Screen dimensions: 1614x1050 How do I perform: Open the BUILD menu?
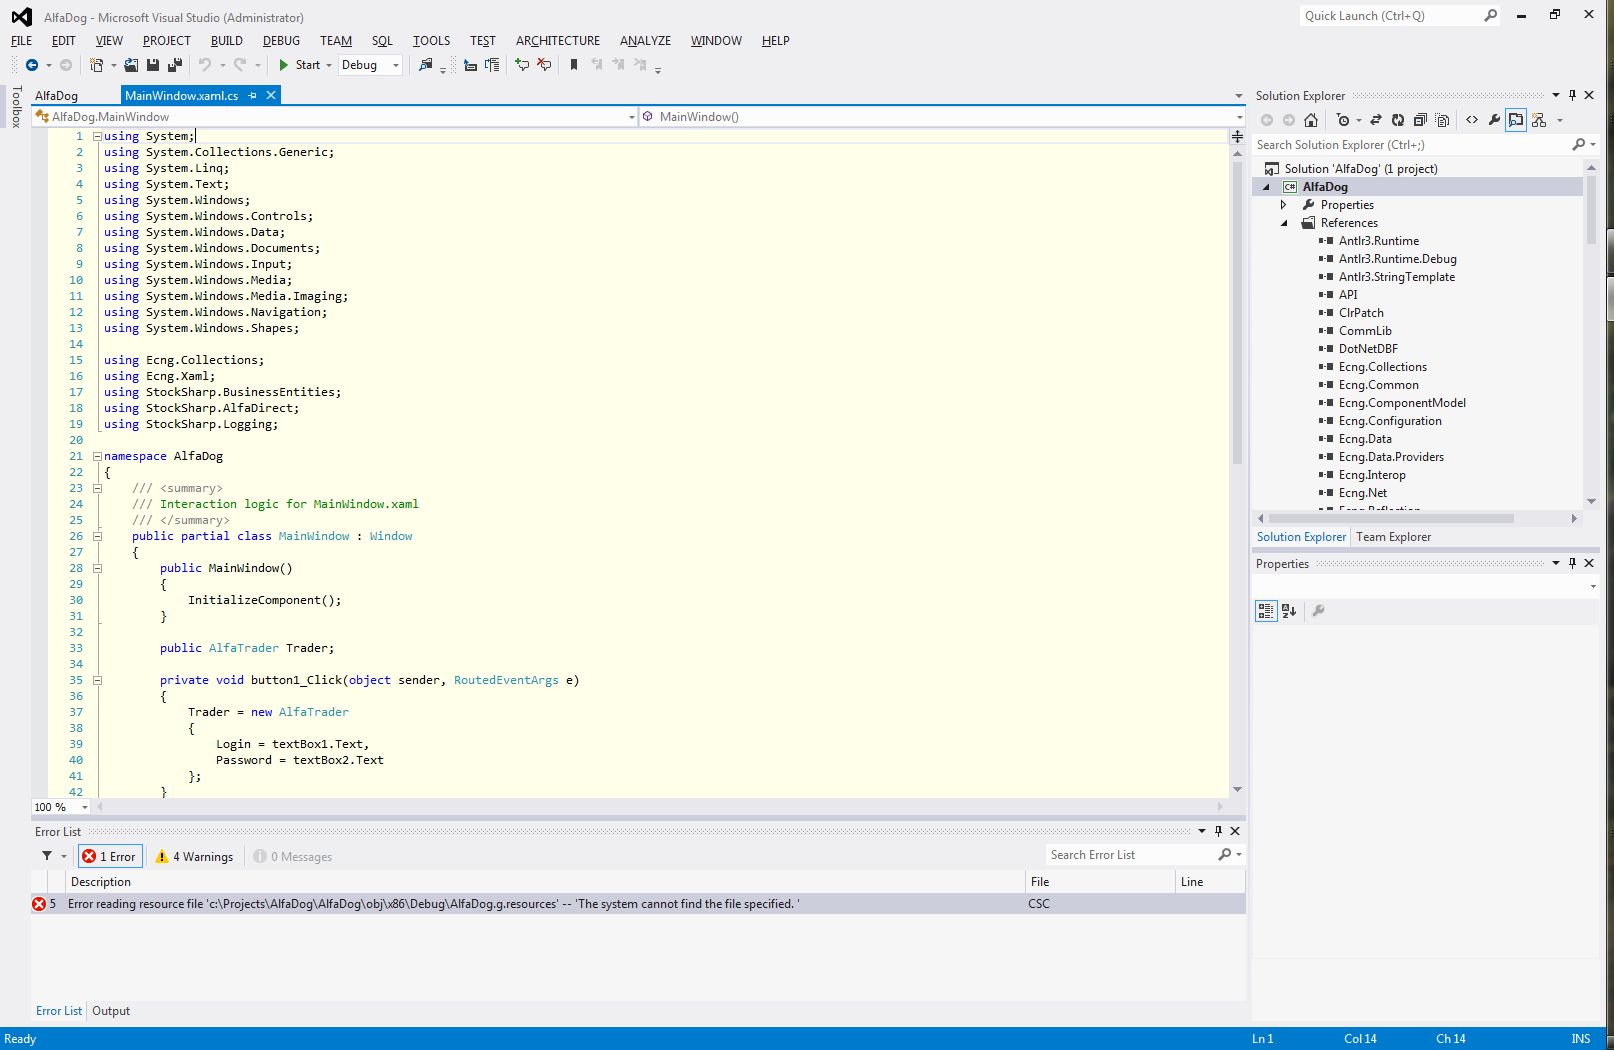click(227, 41)
